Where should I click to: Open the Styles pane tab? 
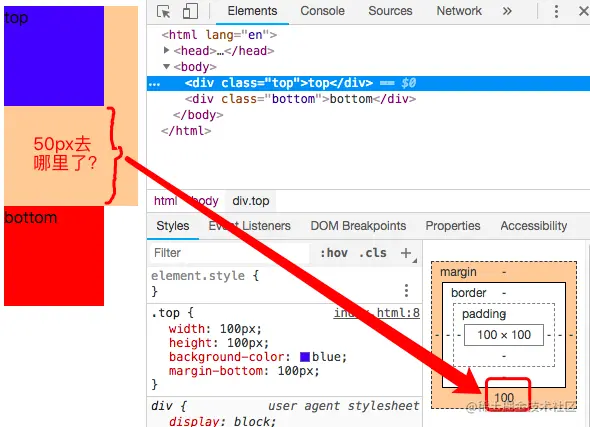pos(173,226)
